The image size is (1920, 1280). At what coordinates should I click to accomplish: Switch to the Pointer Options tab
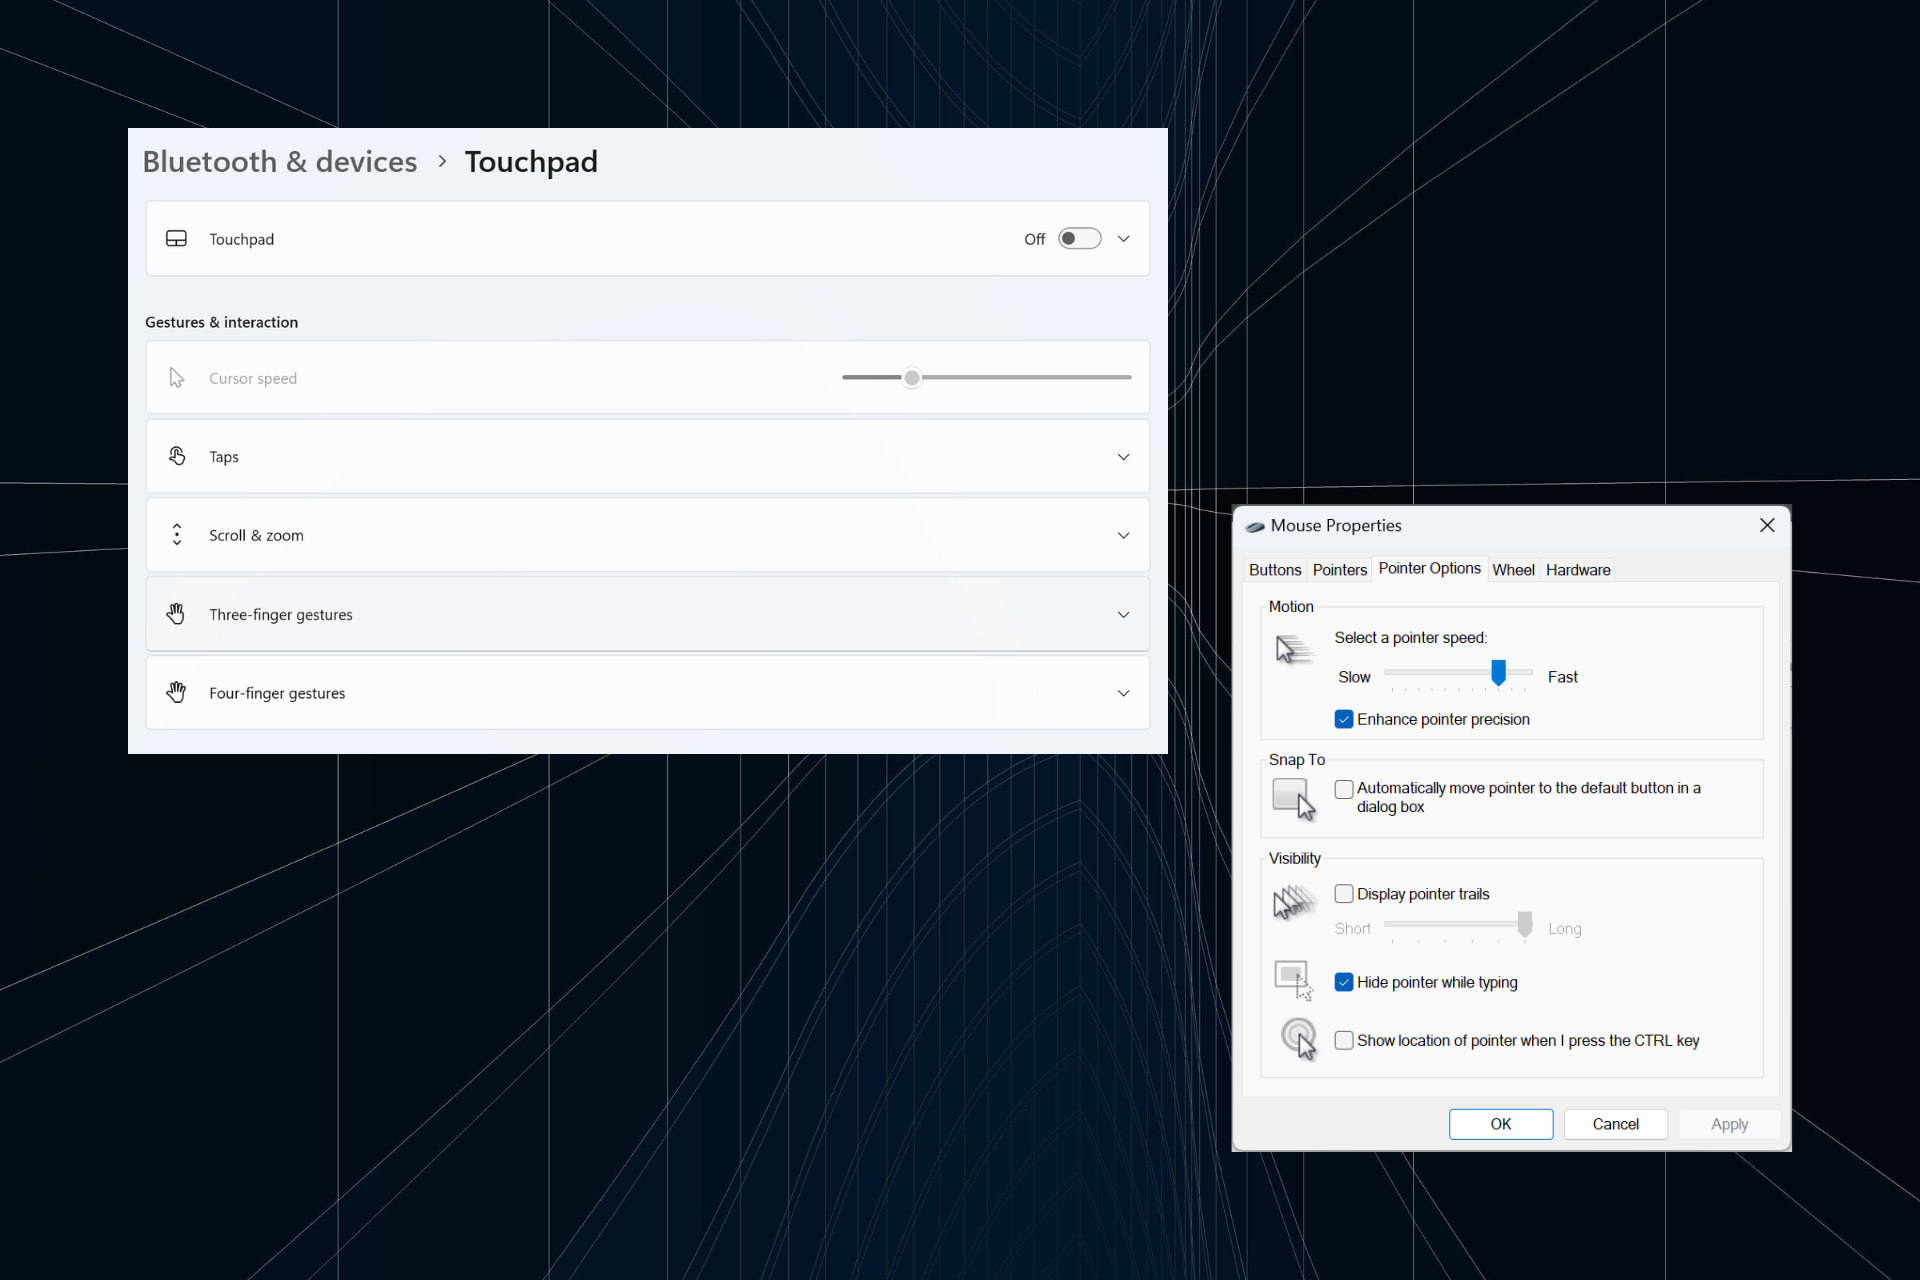[1427, 569]
